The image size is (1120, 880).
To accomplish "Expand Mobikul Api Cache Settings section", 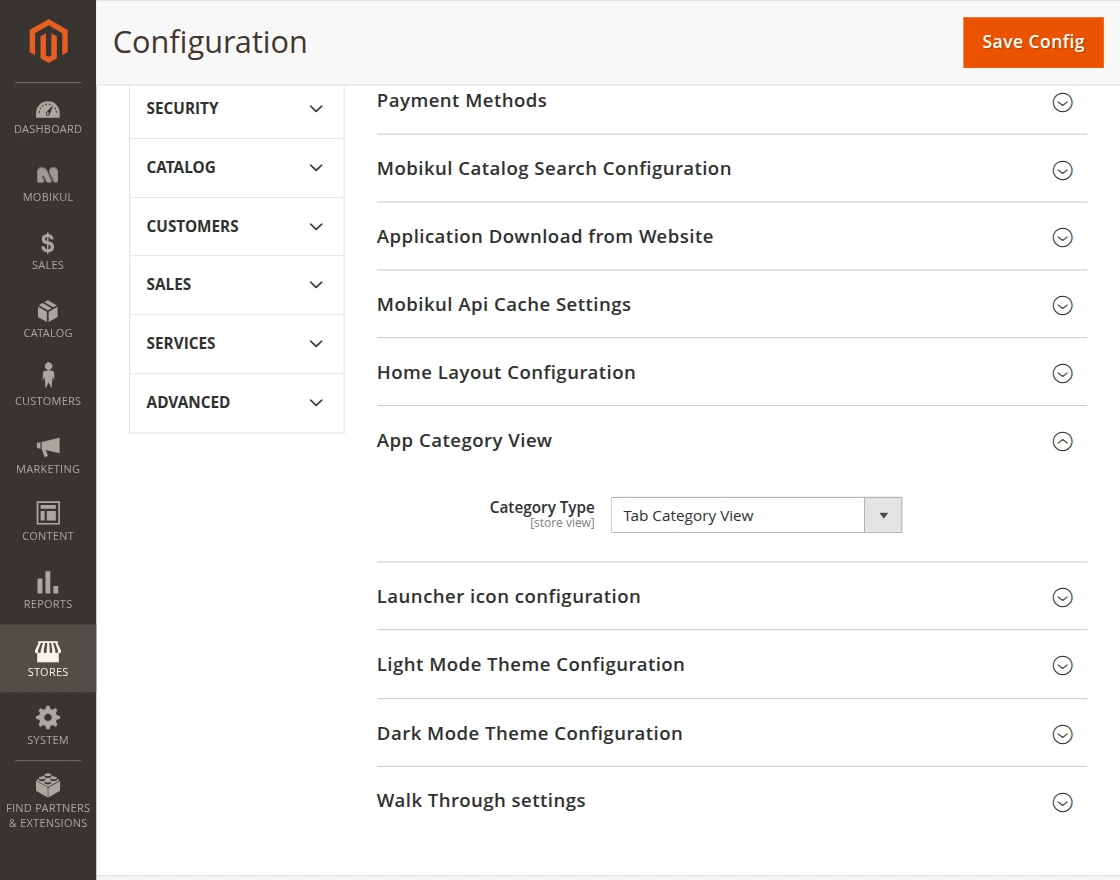I will pyautogui.click(x=731, y=305).
